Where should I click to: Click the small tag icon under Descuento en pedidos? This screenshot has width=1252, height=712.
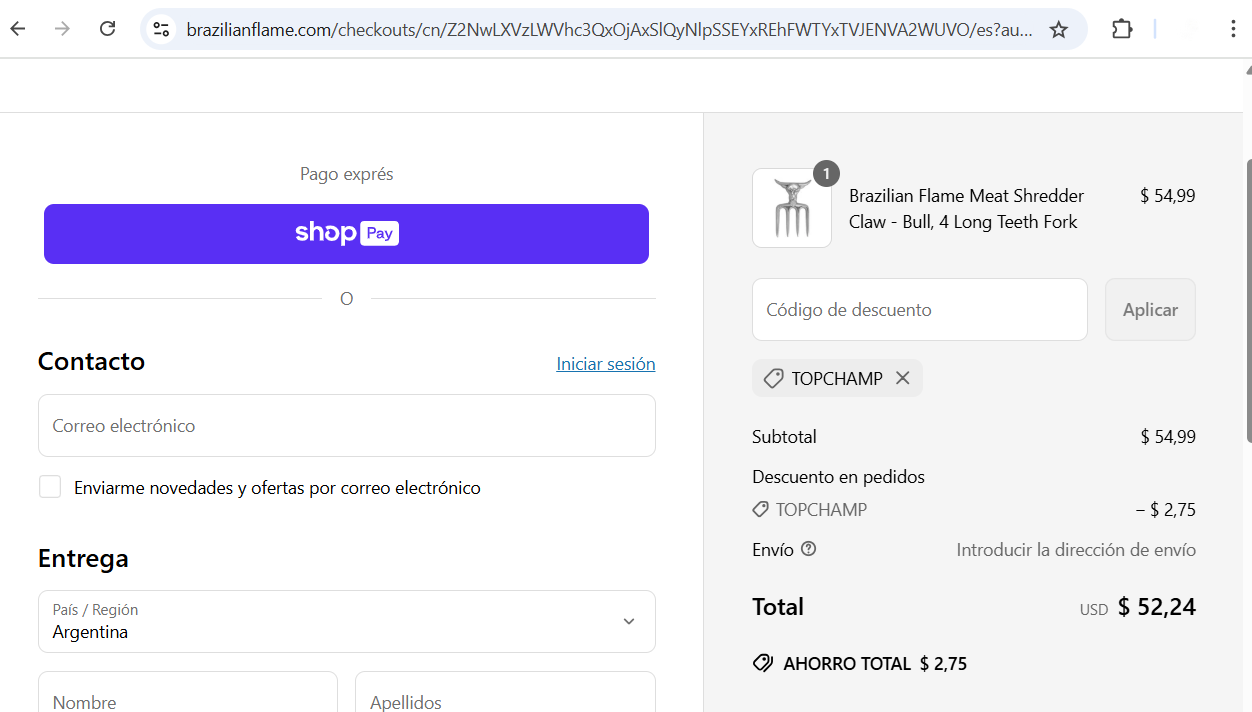(x=761, y=509)
